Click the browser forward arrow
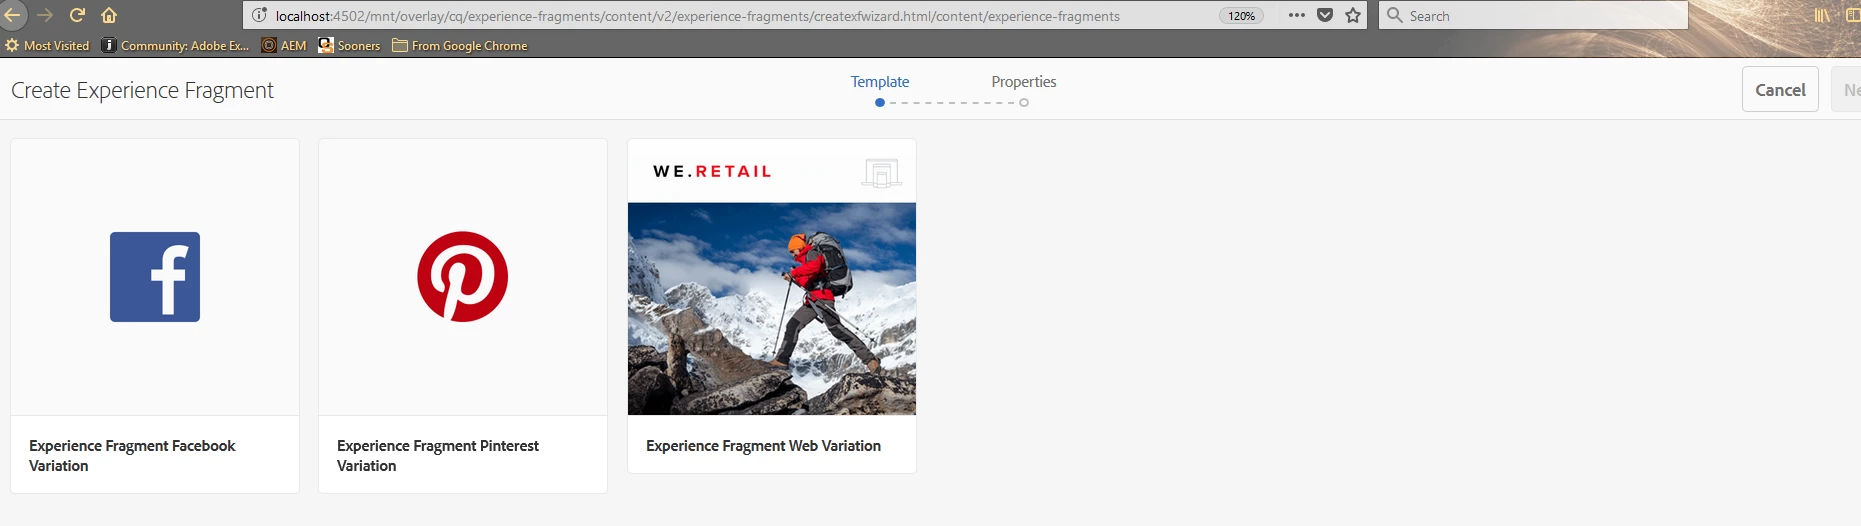1861x526 pixels. [x=45, y=15]
